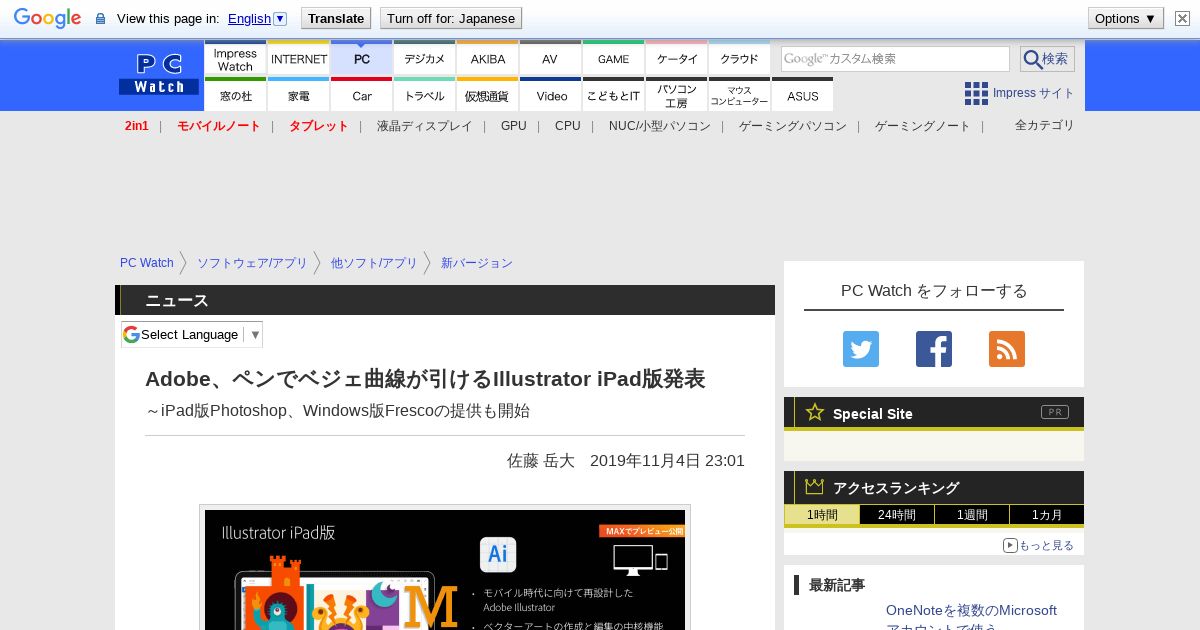Follow PC Watch on Twitter
The image size is (1200, 630).
pyautogui.click(x=861, y=349)
